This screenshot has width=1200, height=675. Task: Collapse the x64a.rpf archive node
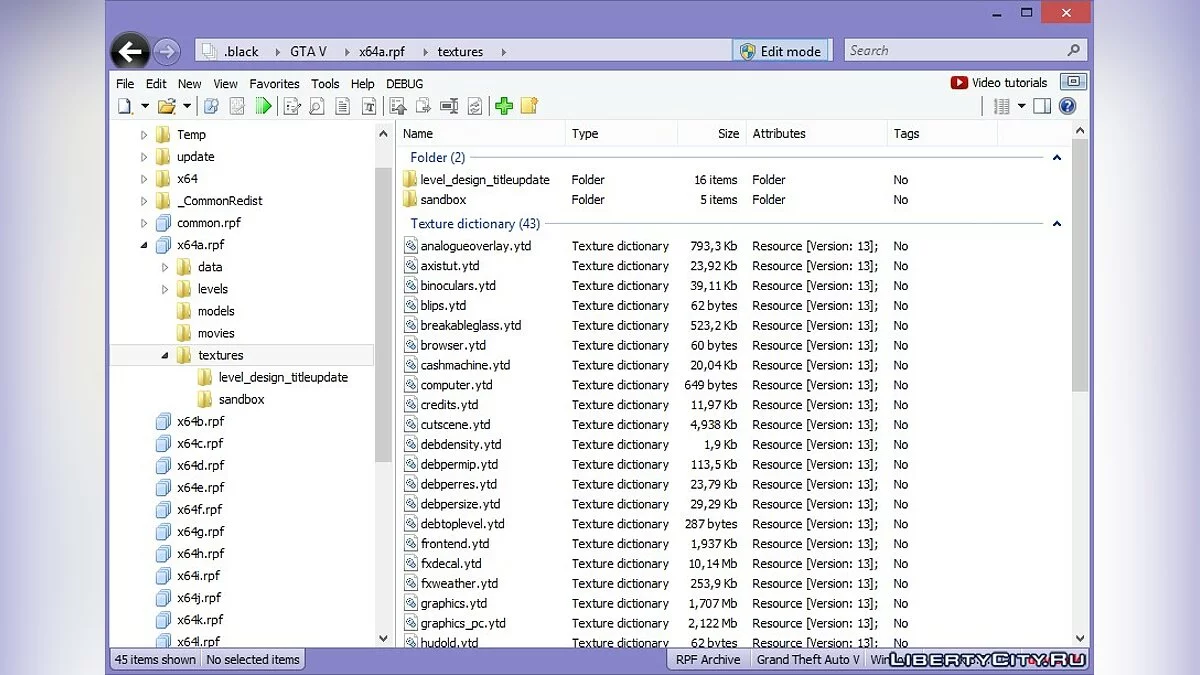144,245
